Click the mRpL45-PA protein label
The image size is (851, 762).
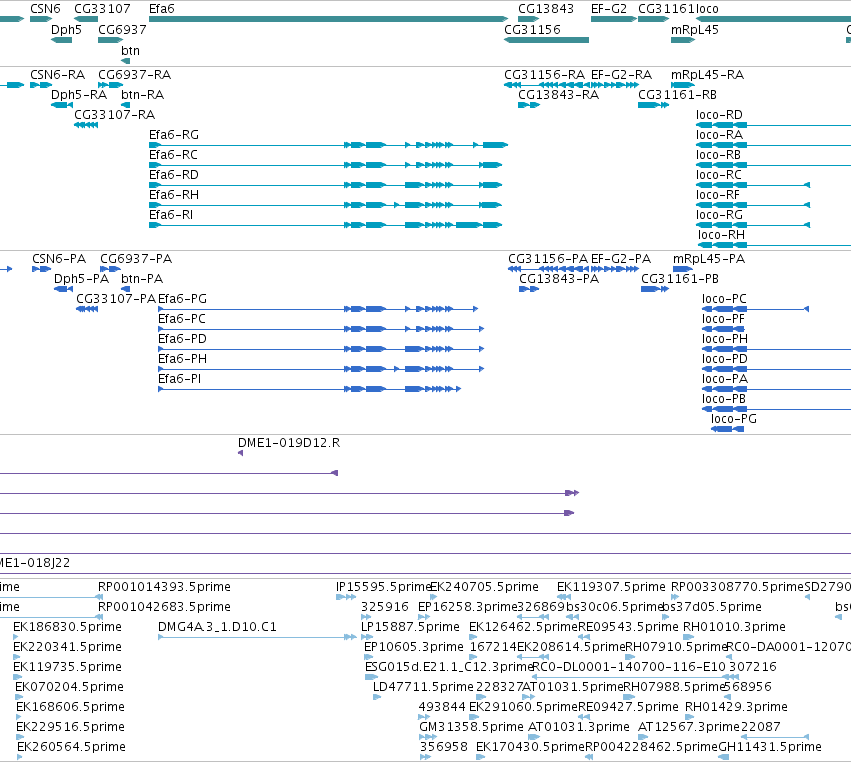pos(709,258)
